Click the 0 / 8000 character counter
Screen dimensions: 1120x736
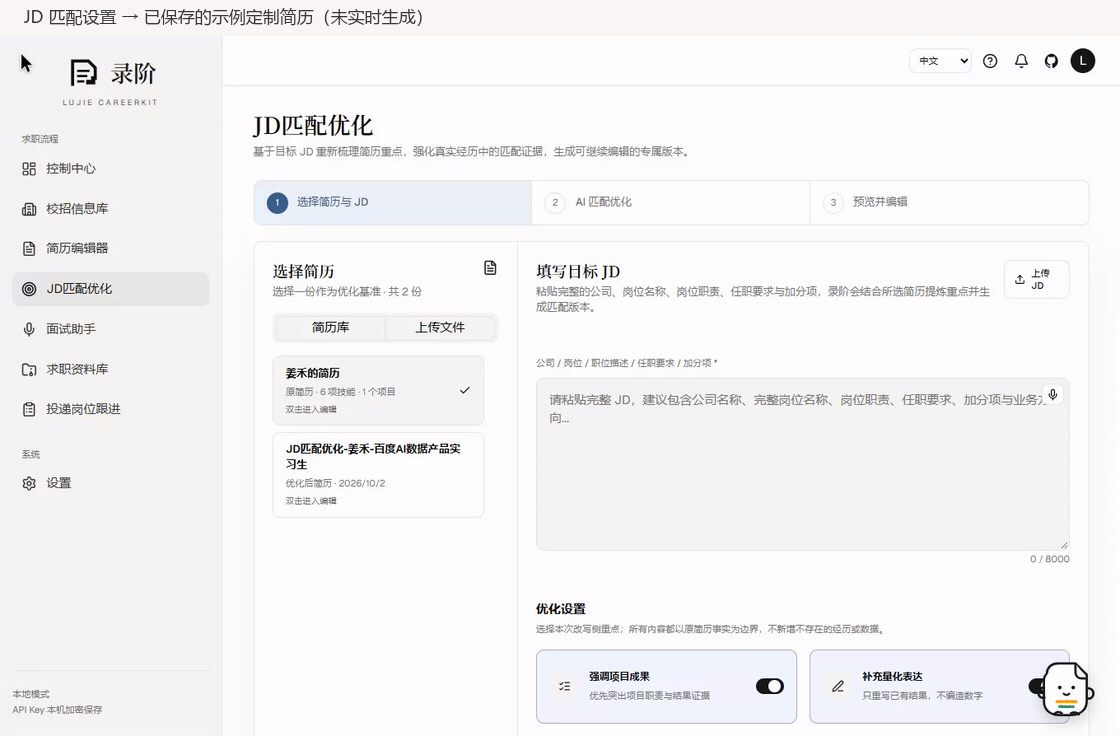click(1049, 559)
